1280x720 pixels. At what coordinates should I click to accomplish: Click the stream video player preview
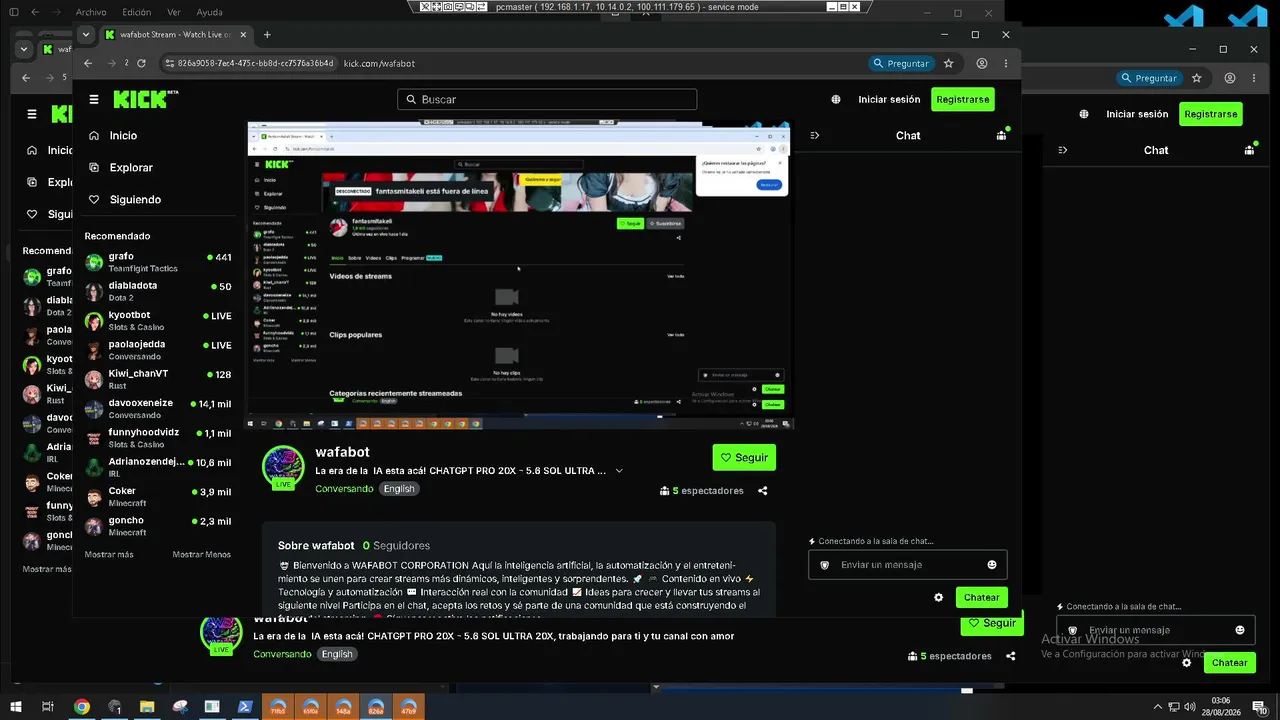coord(521,276)
